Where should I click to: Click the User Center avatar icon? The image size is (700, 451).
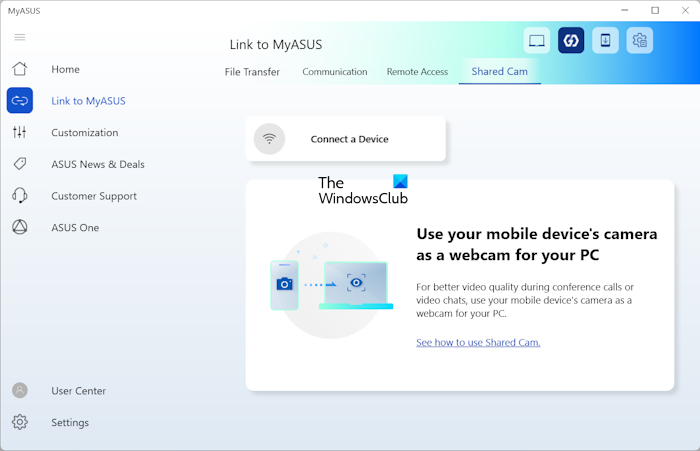point(20,391)
